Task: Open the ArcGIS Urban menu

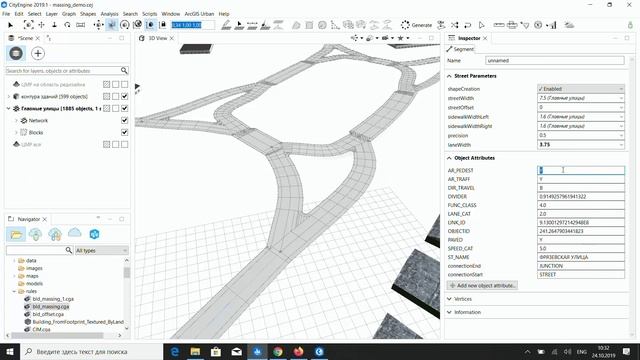Action: tap(199, 14)
